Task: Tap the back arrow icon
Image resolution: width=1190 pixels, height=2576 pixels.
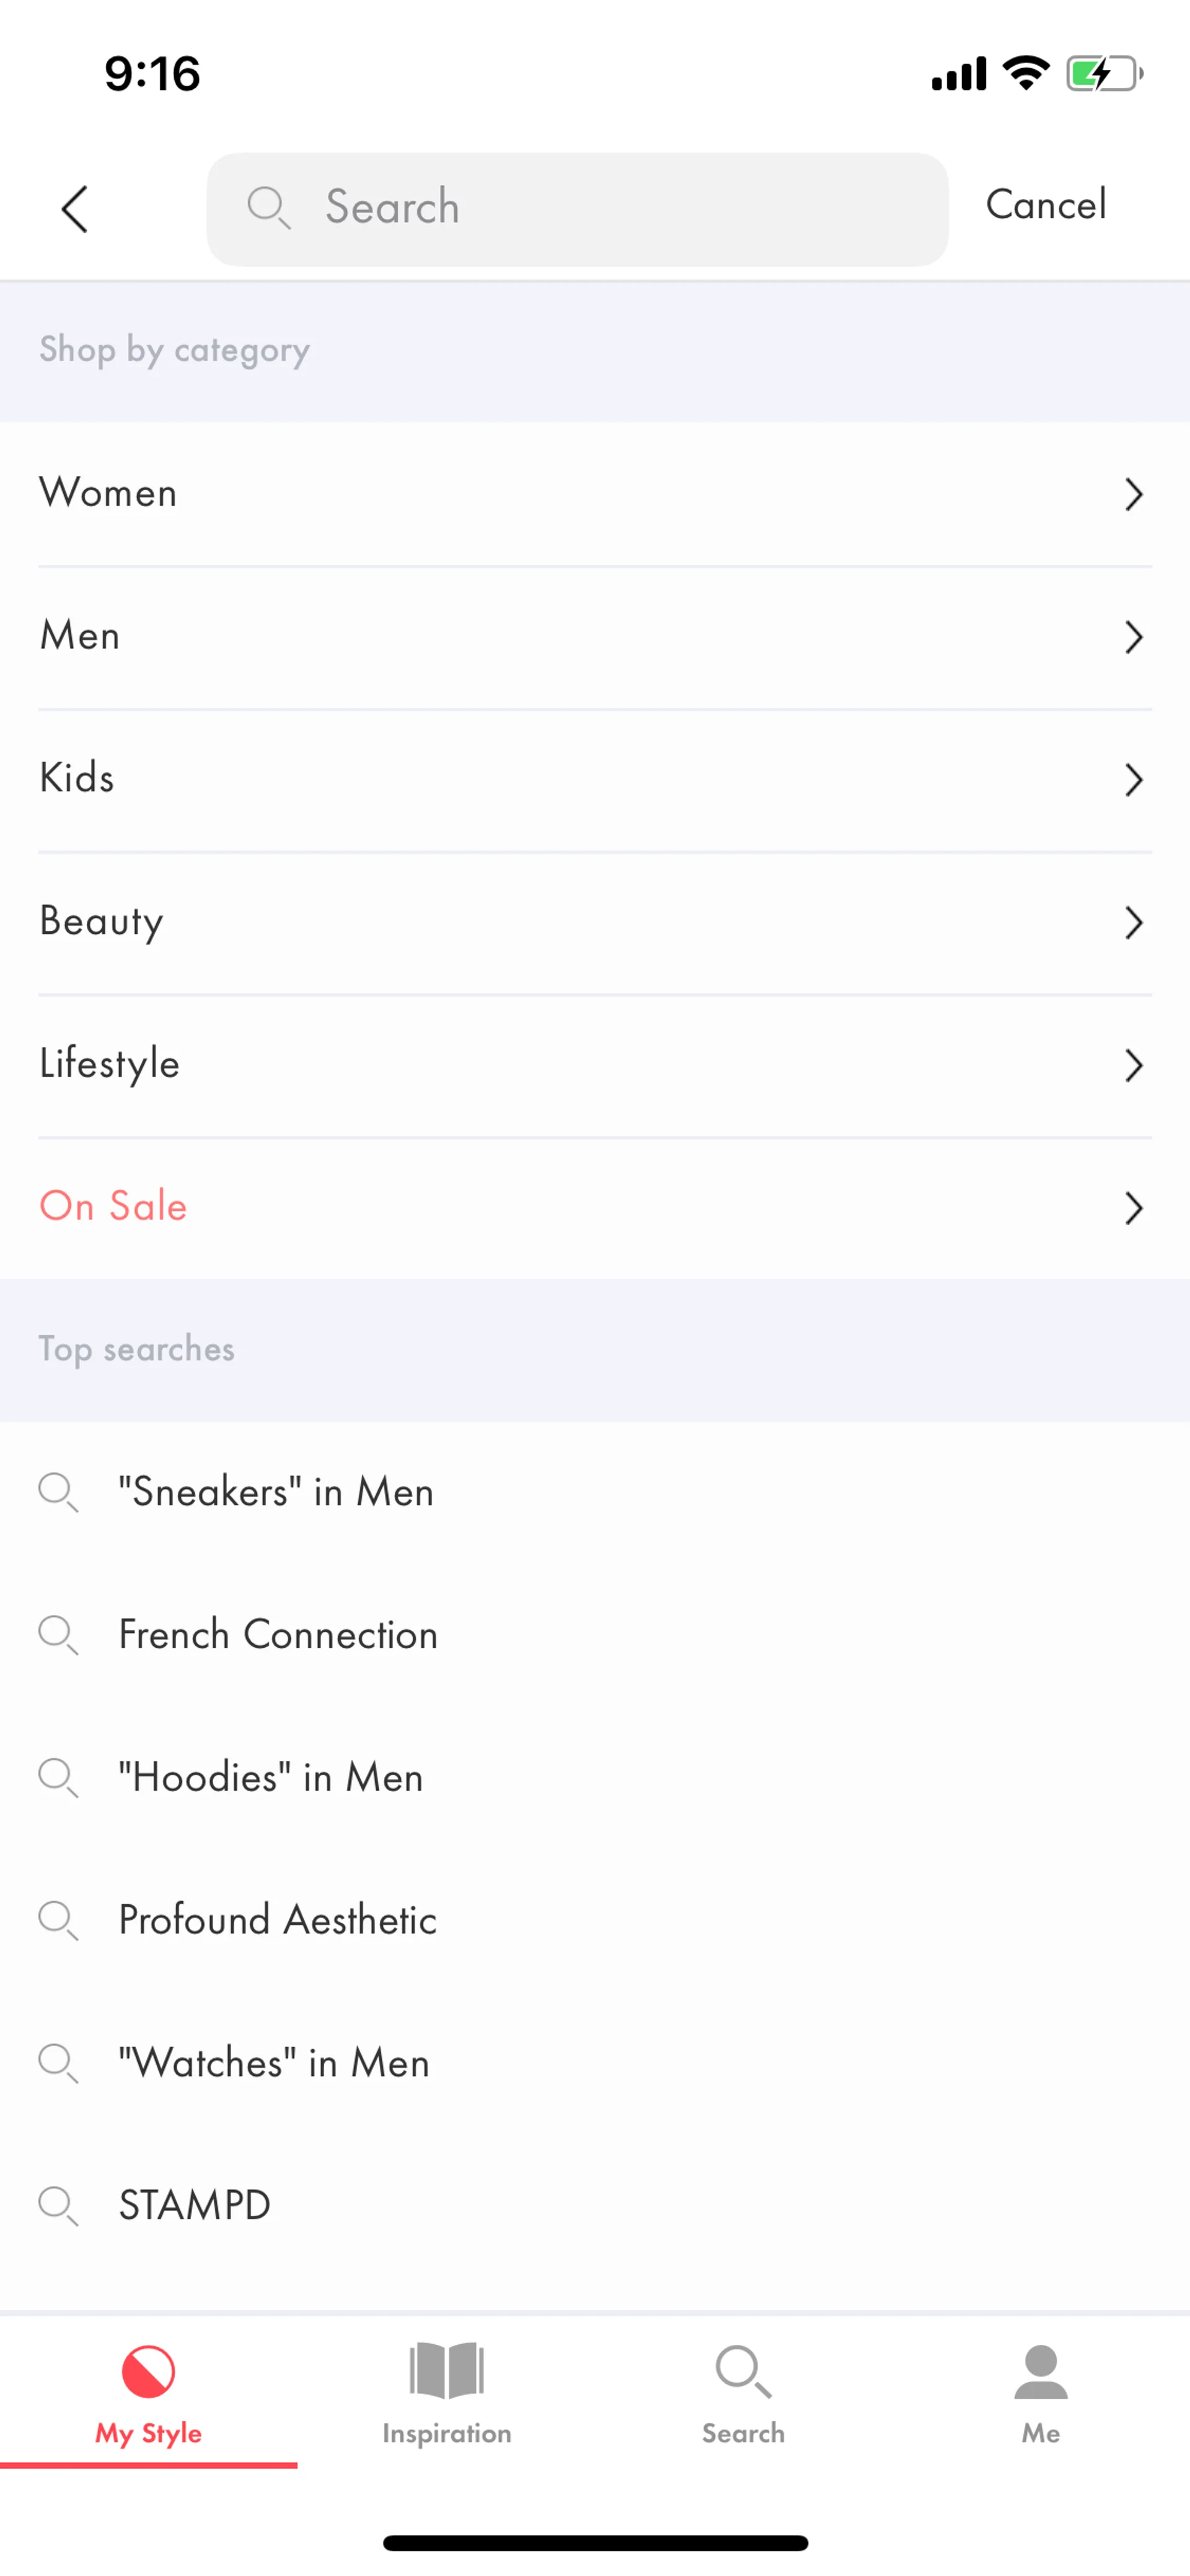Action: 75,209
